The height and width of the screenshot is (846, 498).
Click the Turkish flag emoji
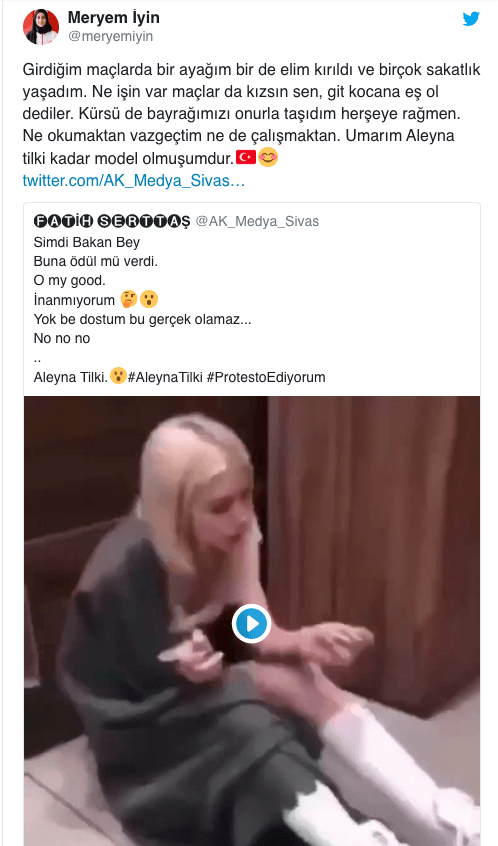(x=246, y=158)
